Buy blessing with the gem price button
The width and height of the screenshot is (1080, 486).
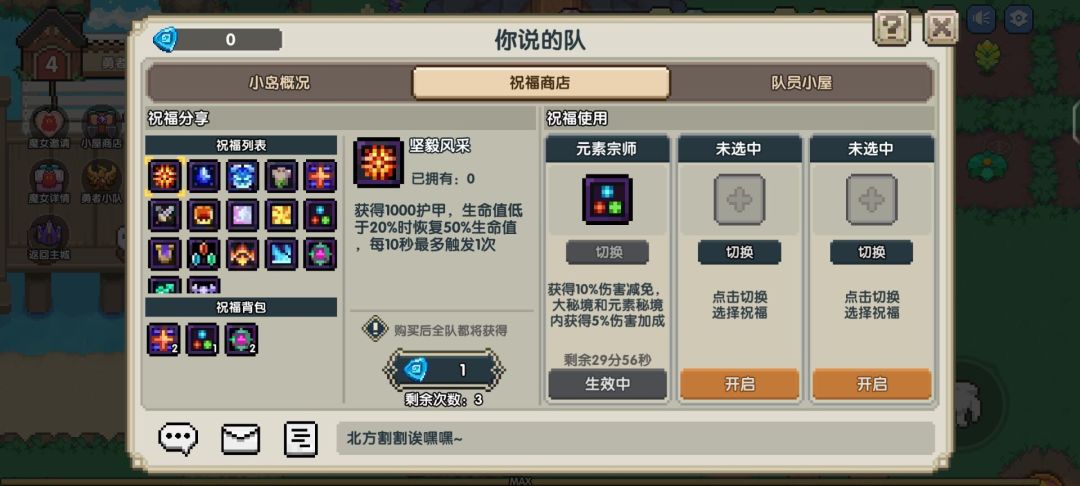(444, 370)
